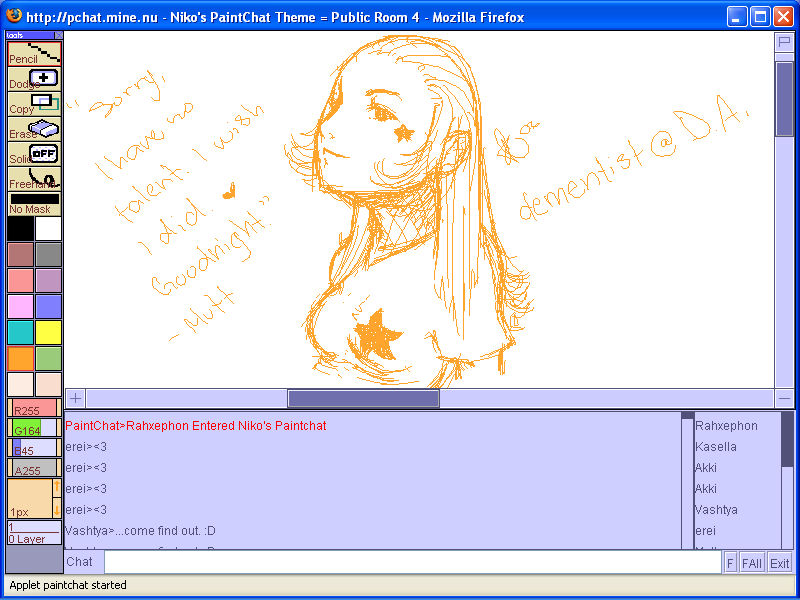Toggle the Solid OFF option

34,154
